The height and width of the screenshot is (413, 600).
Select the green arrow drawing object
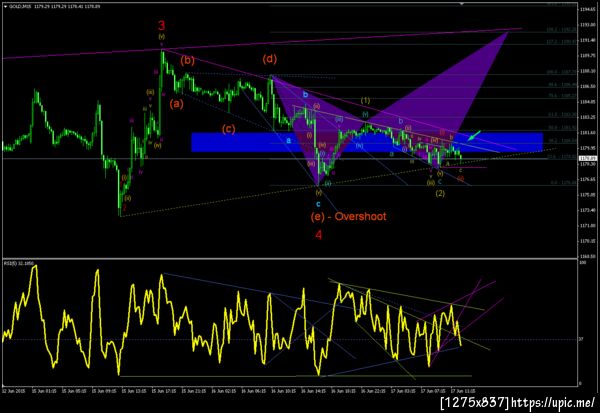(x=474, y=135)
